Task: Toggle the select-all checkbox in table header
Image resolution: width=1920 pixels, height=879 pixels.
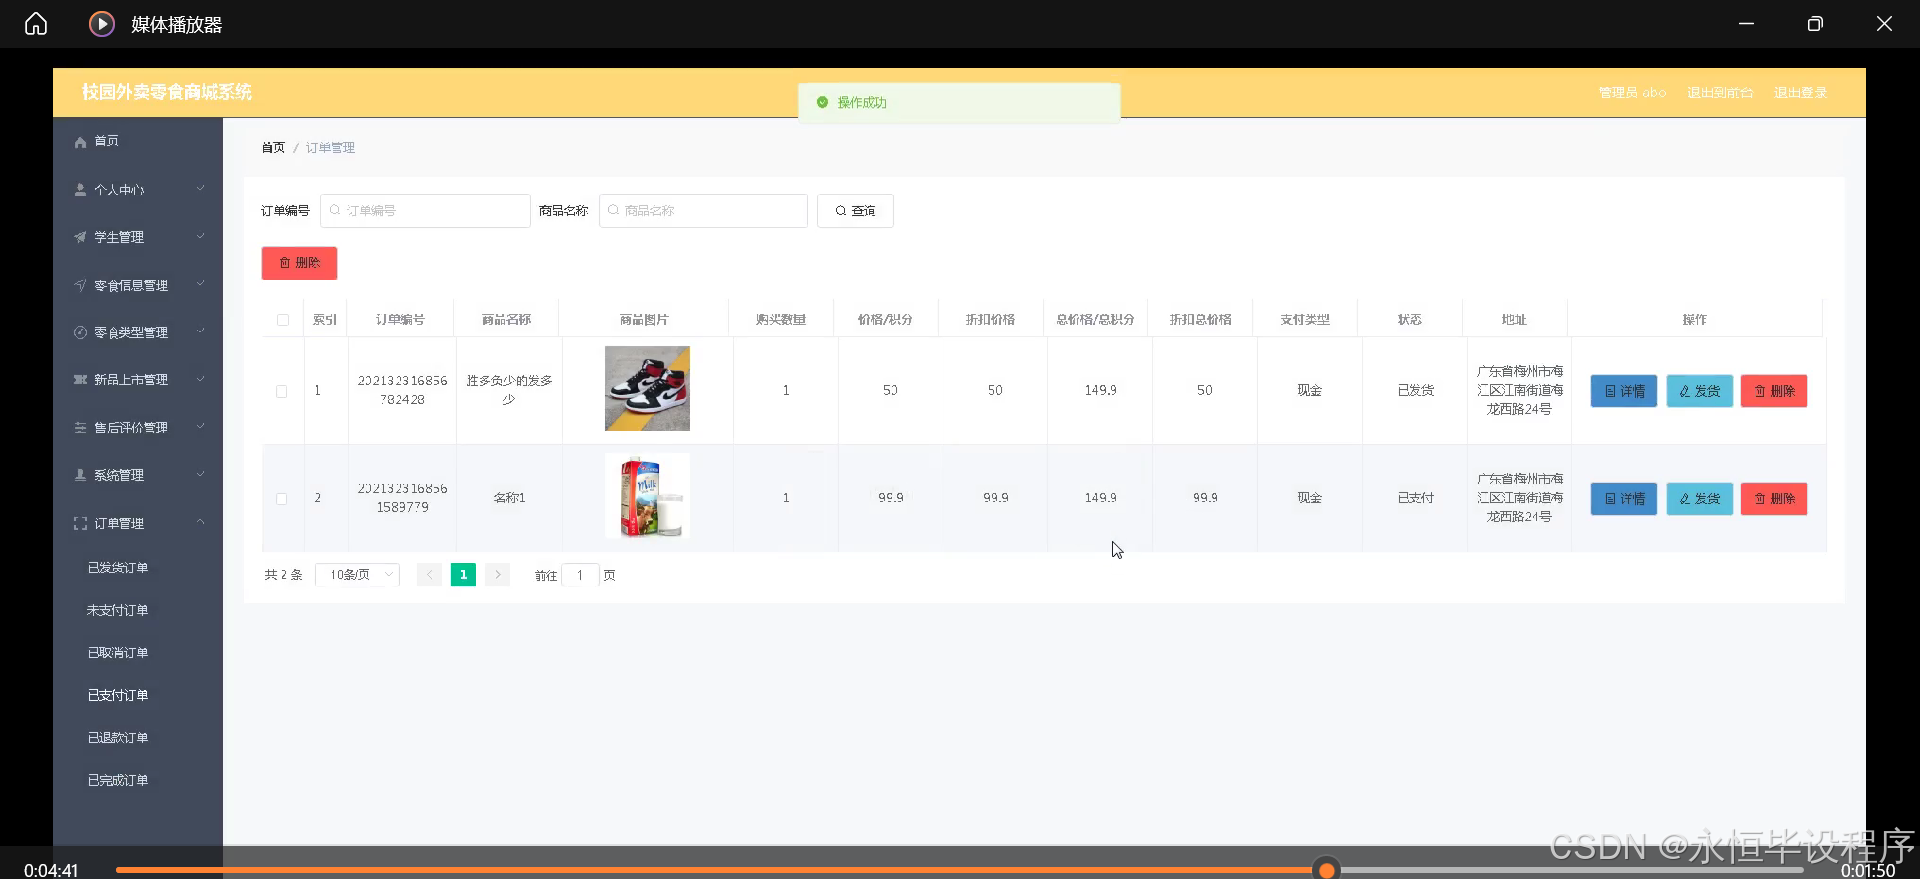Action: point(283,320)
